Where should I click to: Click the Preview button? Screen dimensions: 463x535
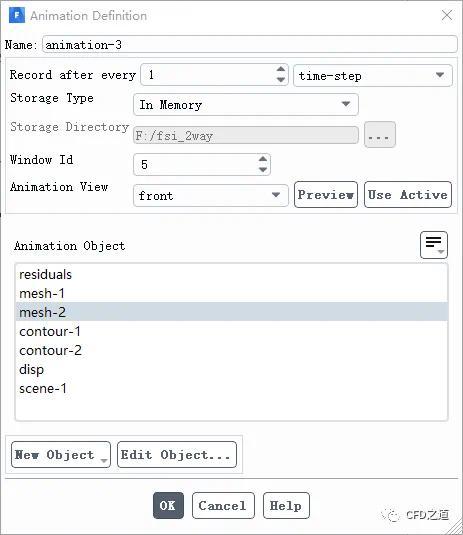click(326, 194)
